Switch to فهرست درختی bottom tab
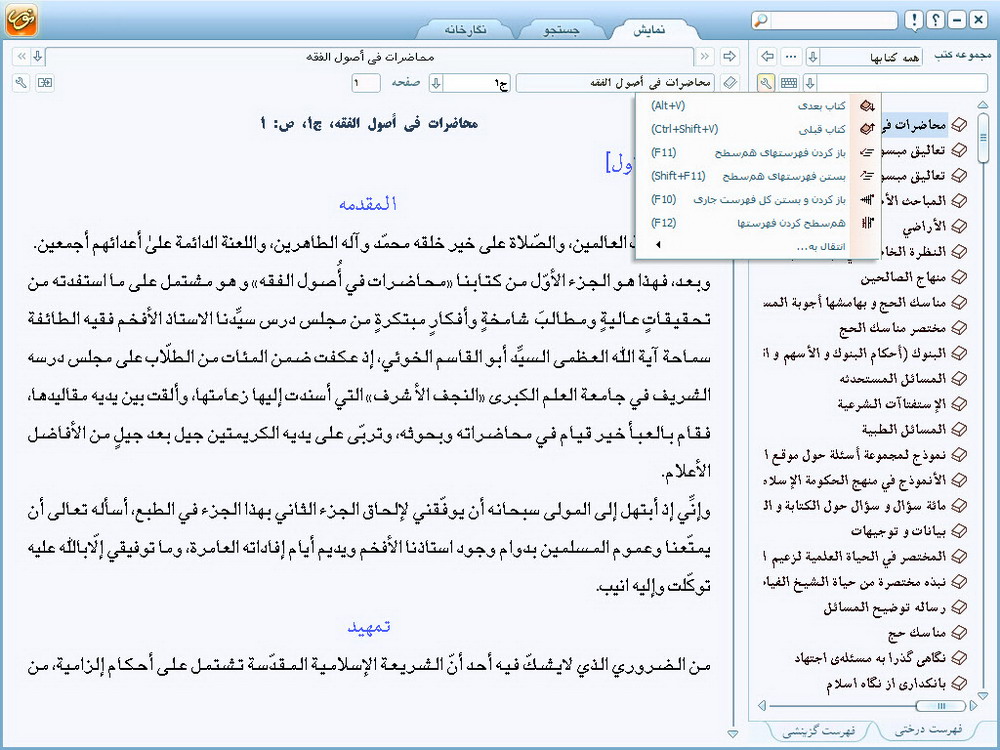1000x750 pixels. point(928,730)
